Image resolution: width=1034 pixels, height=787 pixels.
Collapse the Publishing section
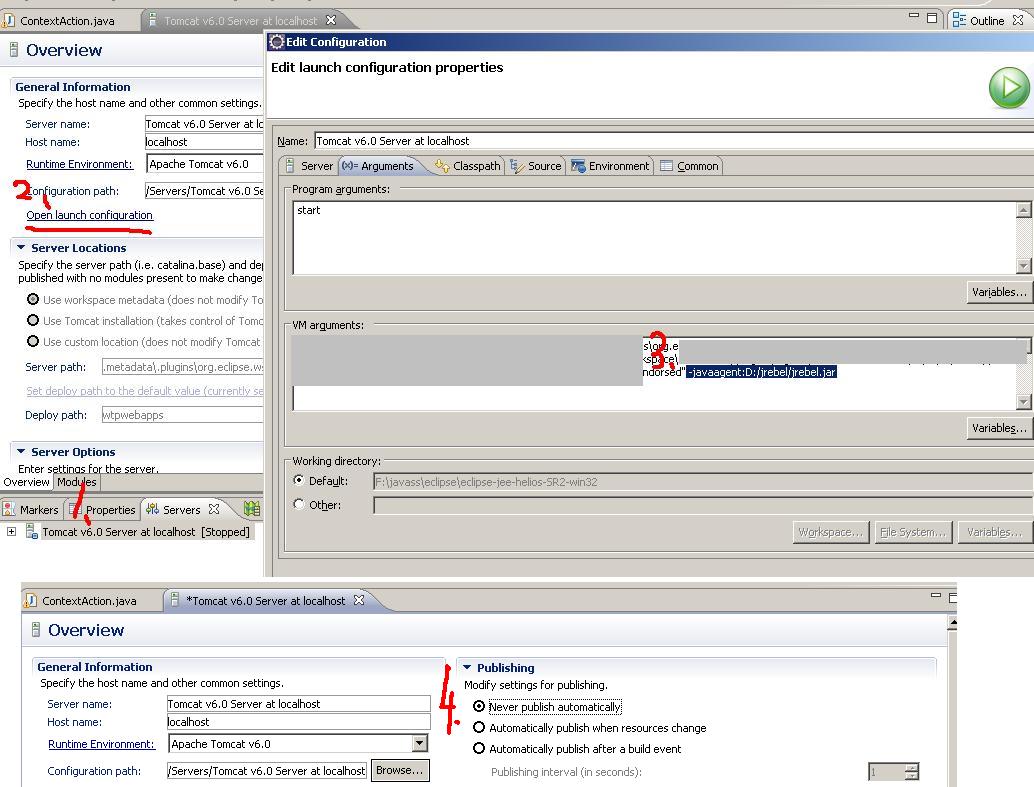(467, 667)
